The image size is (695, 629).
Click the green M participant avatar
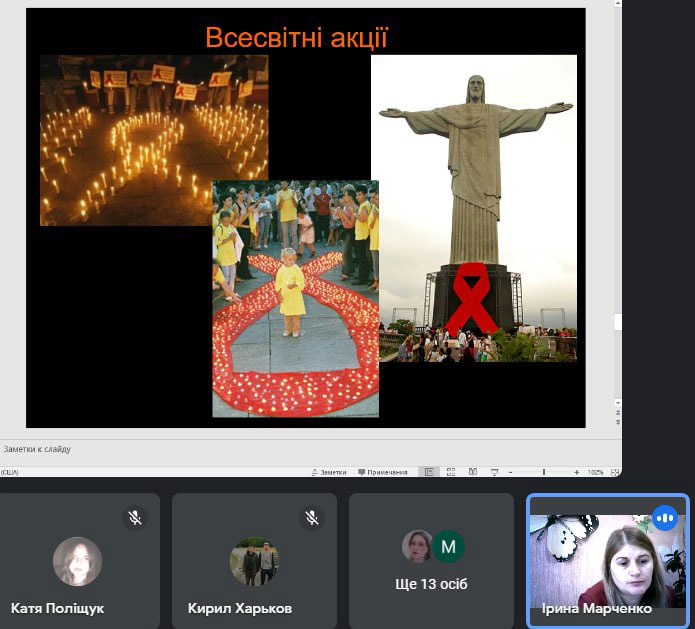coord(448,547)
